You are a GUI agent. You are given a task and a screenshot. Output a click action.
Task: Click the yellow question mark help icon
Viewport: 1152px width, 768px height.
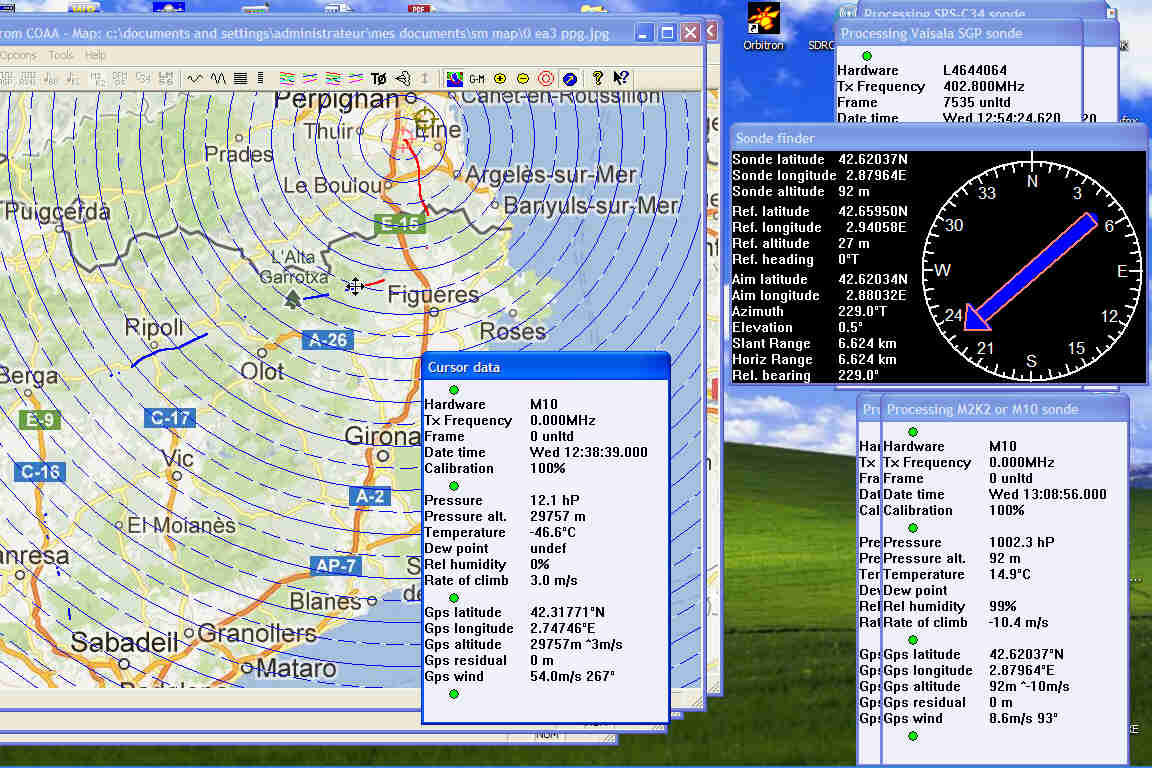tap(597, 78)
